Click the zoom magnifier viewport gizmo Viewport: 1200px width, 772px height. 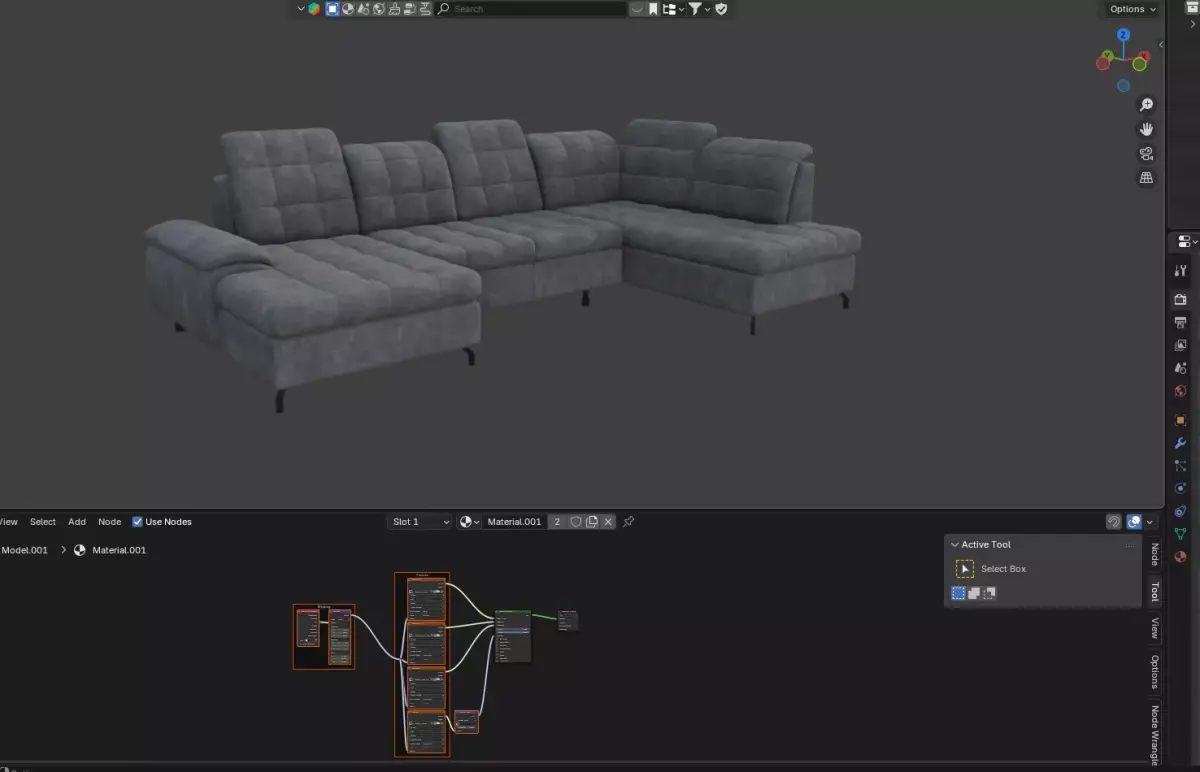1146,105
